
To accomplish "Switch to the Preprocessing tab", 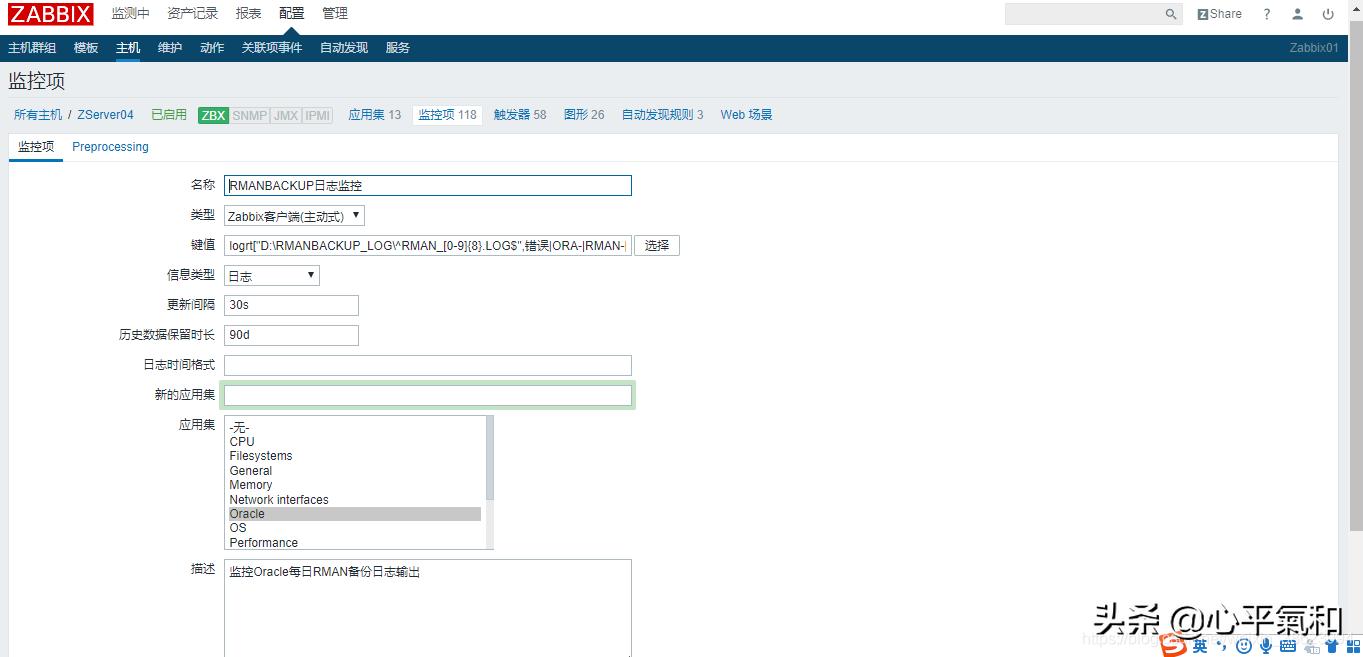I will pos(110,146).
